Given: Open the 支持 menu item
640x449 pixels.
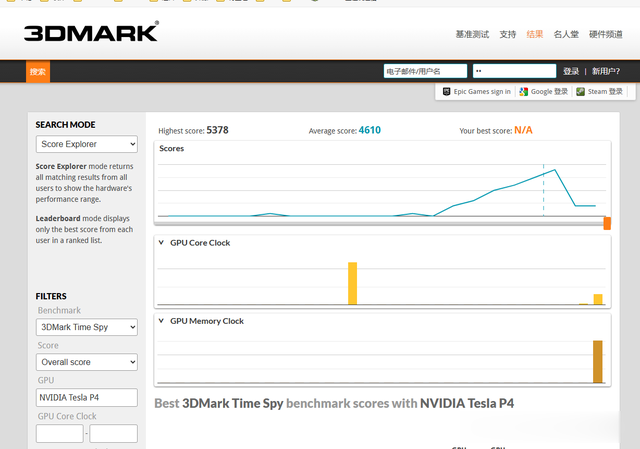Looking at the screenshot, I should [508, 34].
